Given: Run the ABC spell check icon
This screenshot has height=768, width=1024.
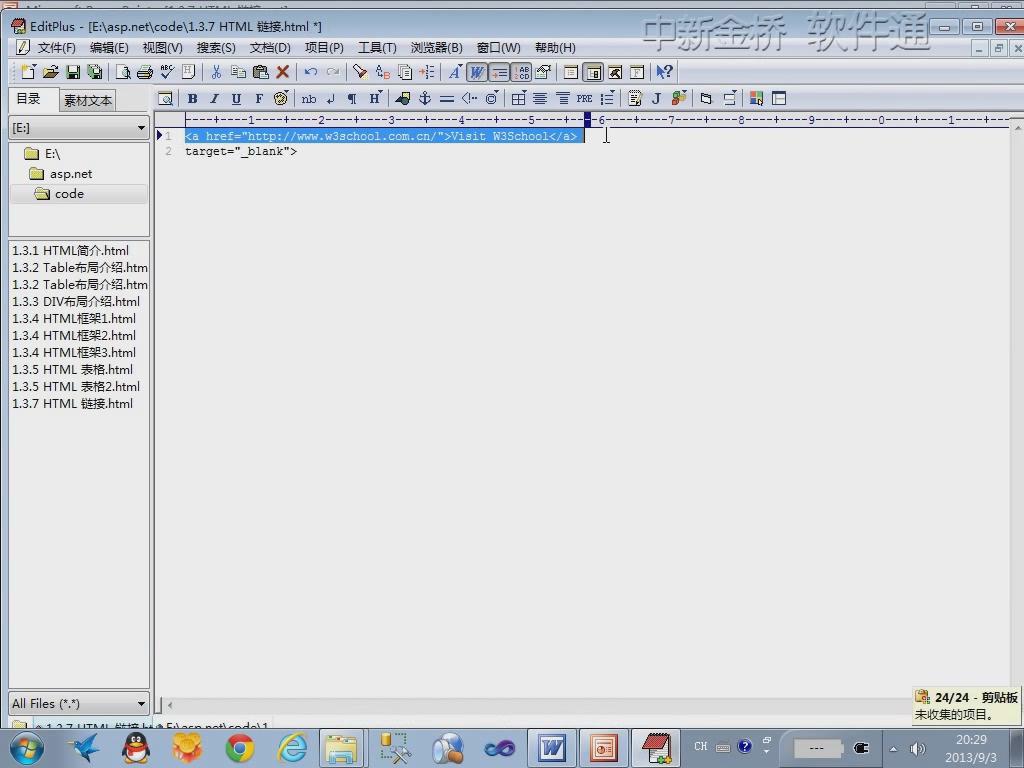Looking at the screenshot, I should coord(167,72).
